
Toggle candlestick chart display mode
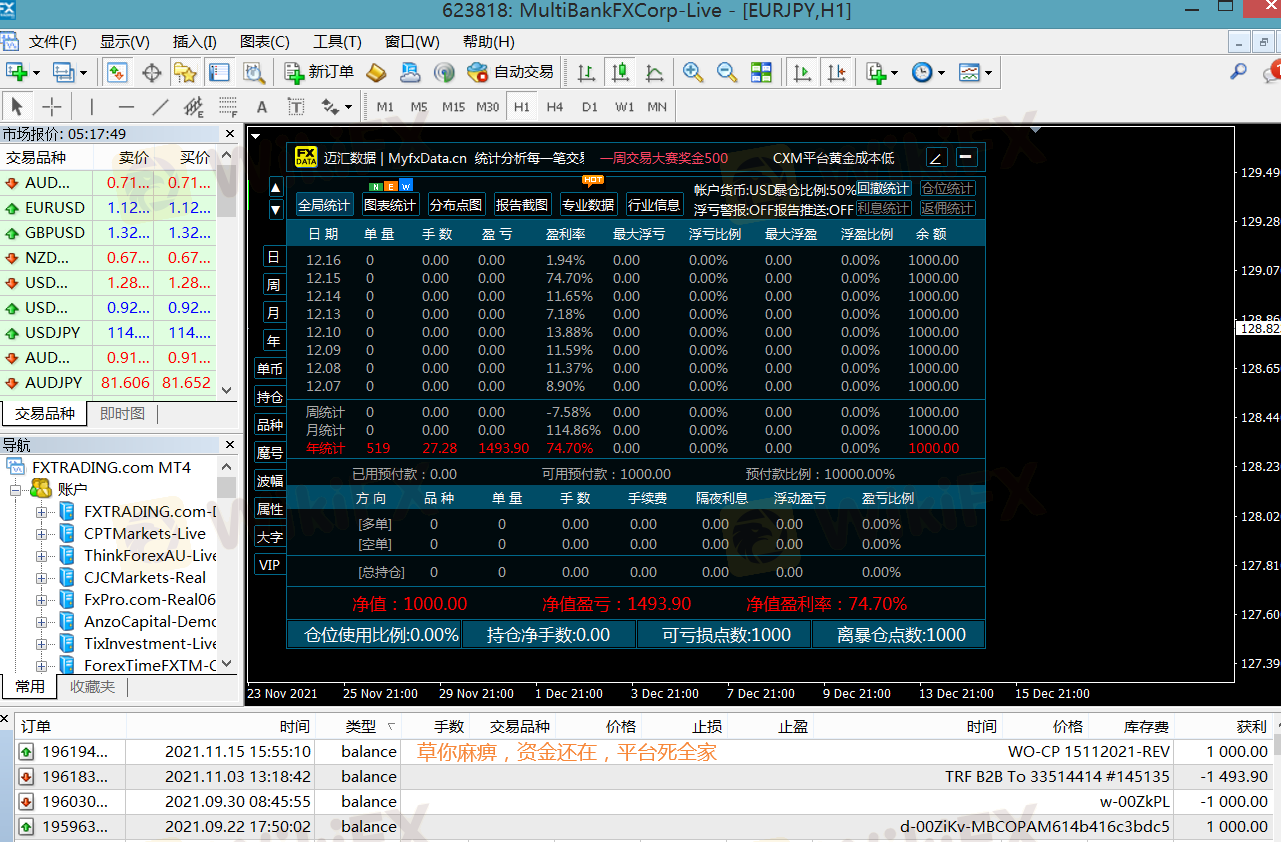tap(621, 72)
